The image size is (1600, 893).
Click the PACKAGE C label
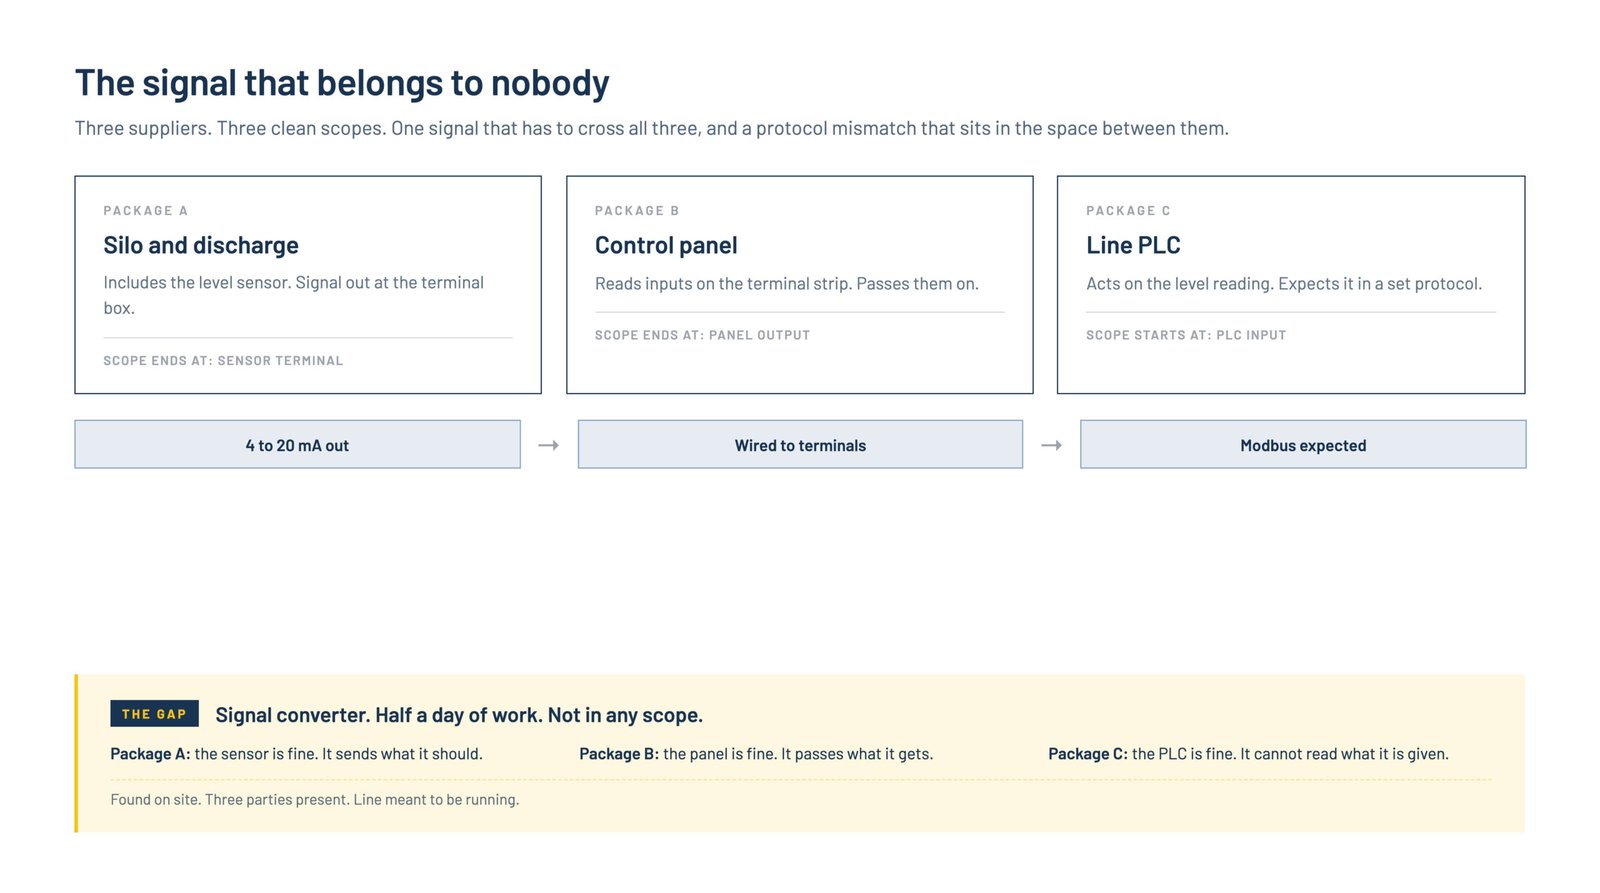tap(1128, 211)
